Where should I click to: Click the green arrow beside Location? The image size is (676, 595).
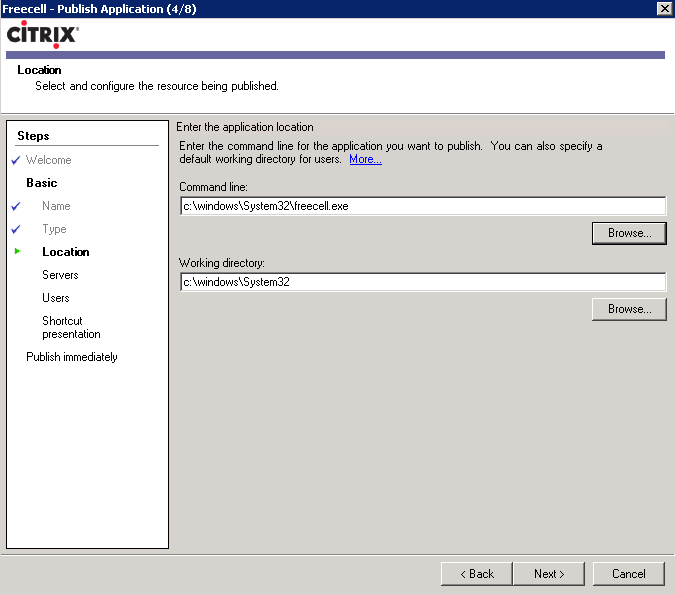(x=17, y=251)
